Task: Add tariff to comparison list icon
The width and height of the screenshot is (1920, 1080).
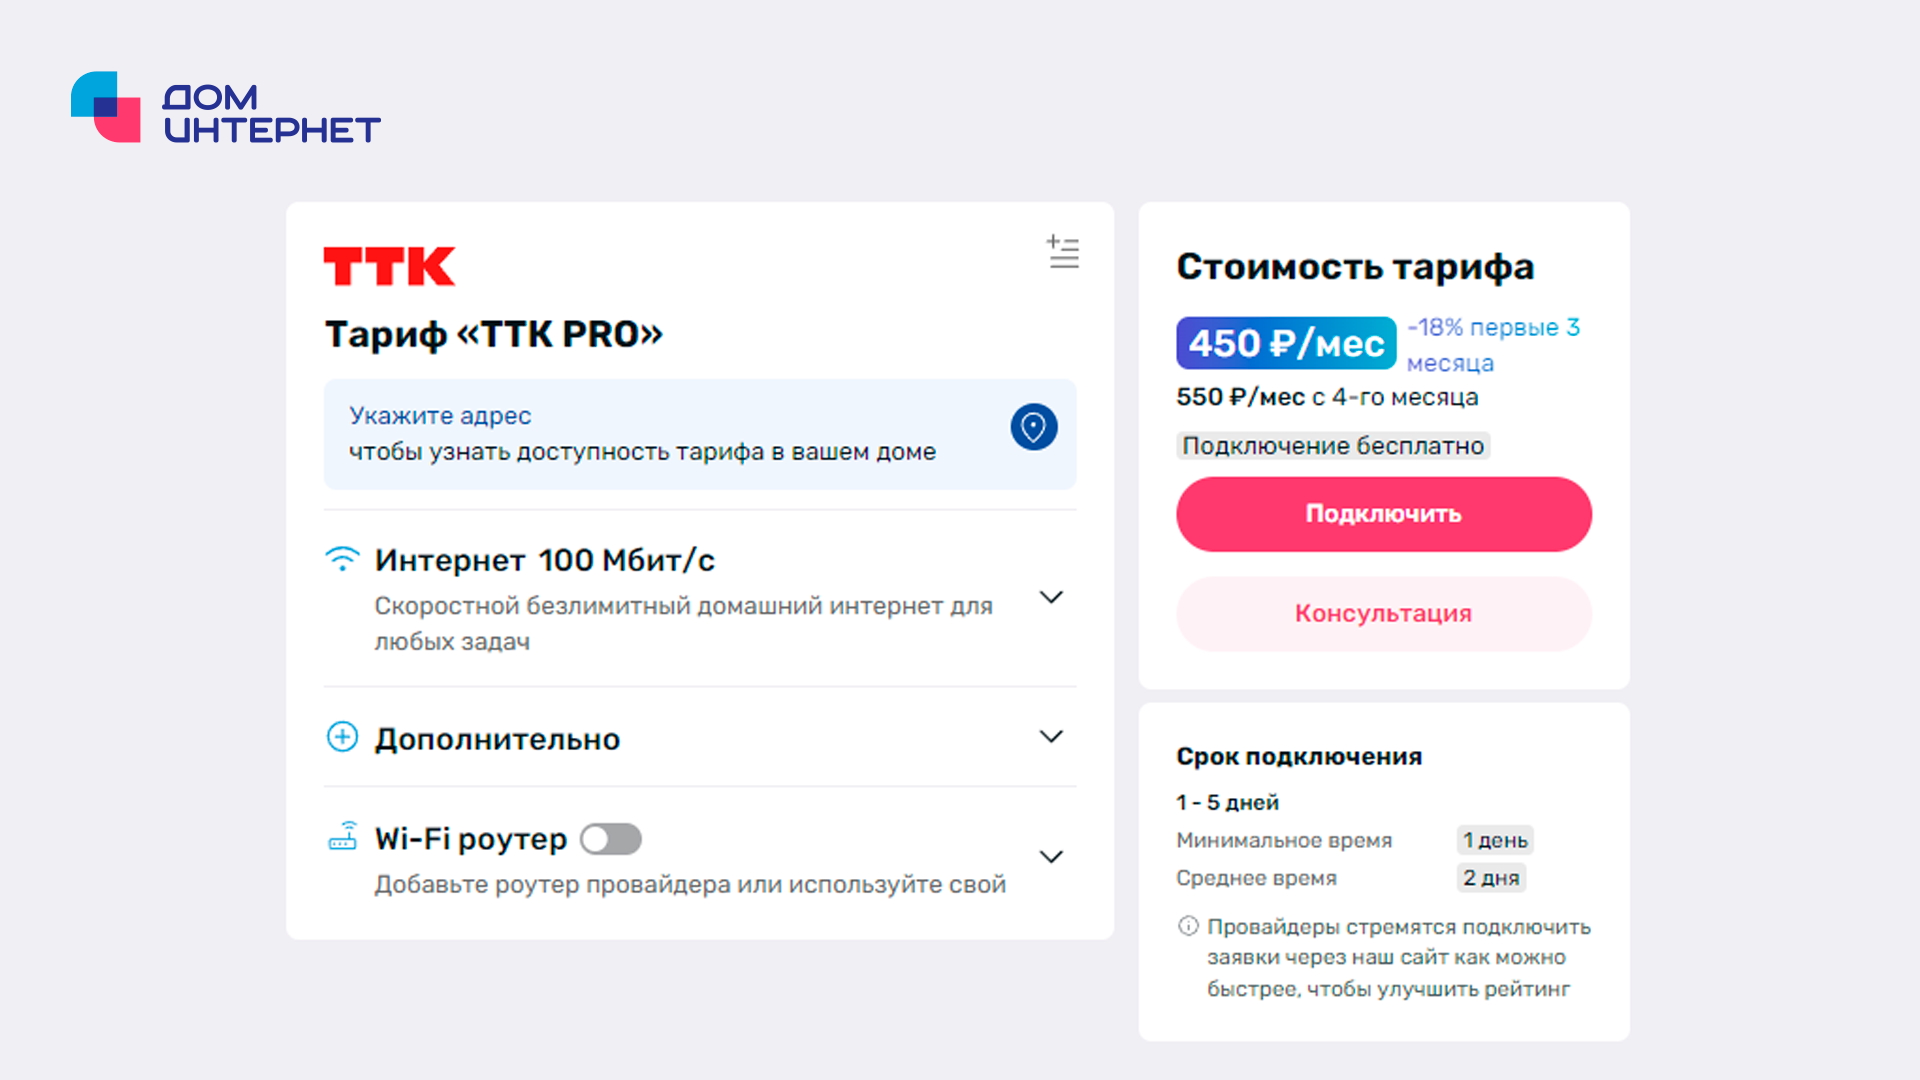Action: coord(1063,252)
